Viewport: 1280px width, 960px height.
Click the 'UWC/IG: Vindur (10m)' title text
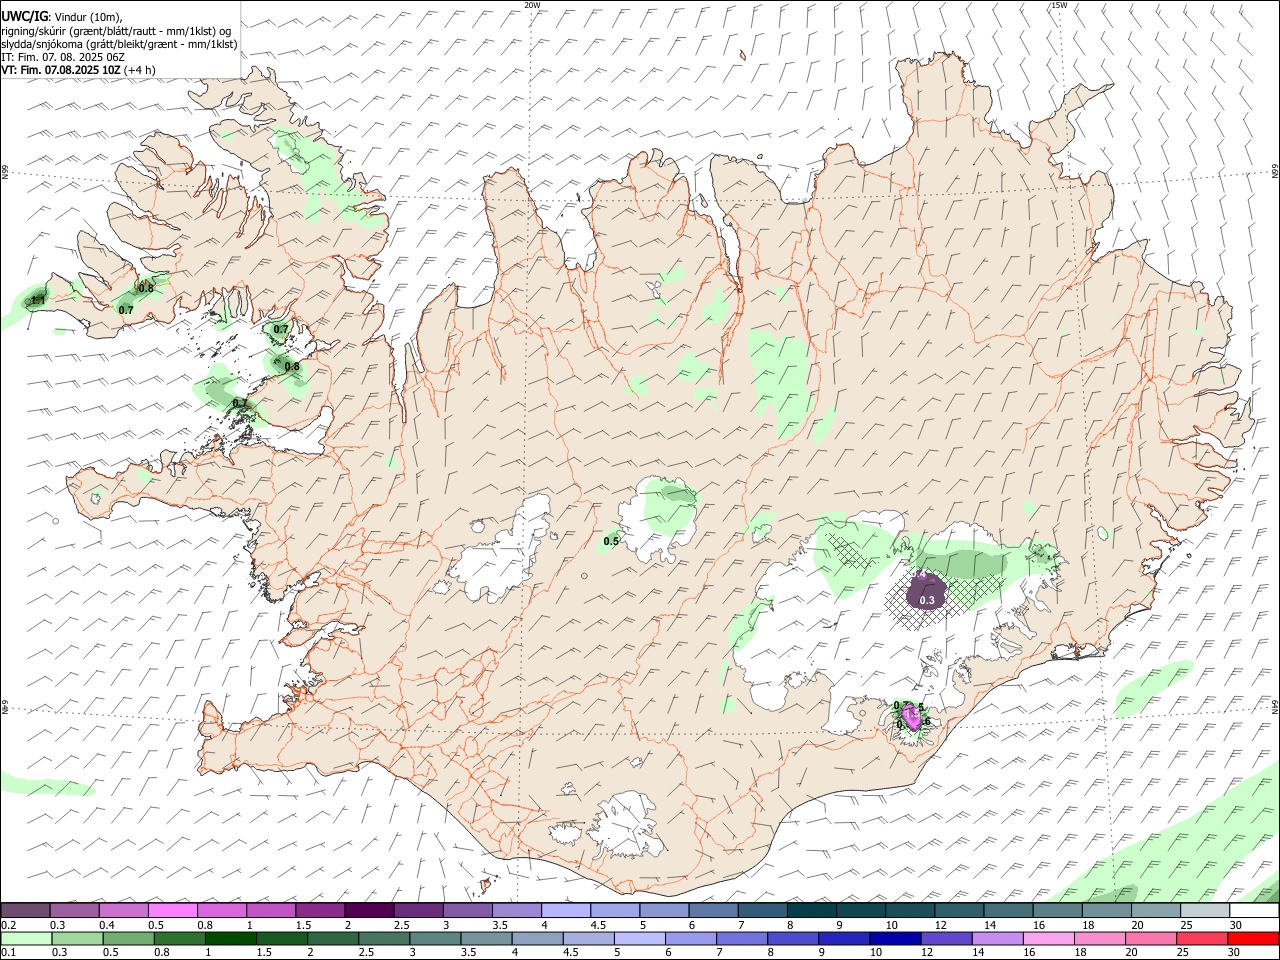(62, 18)
